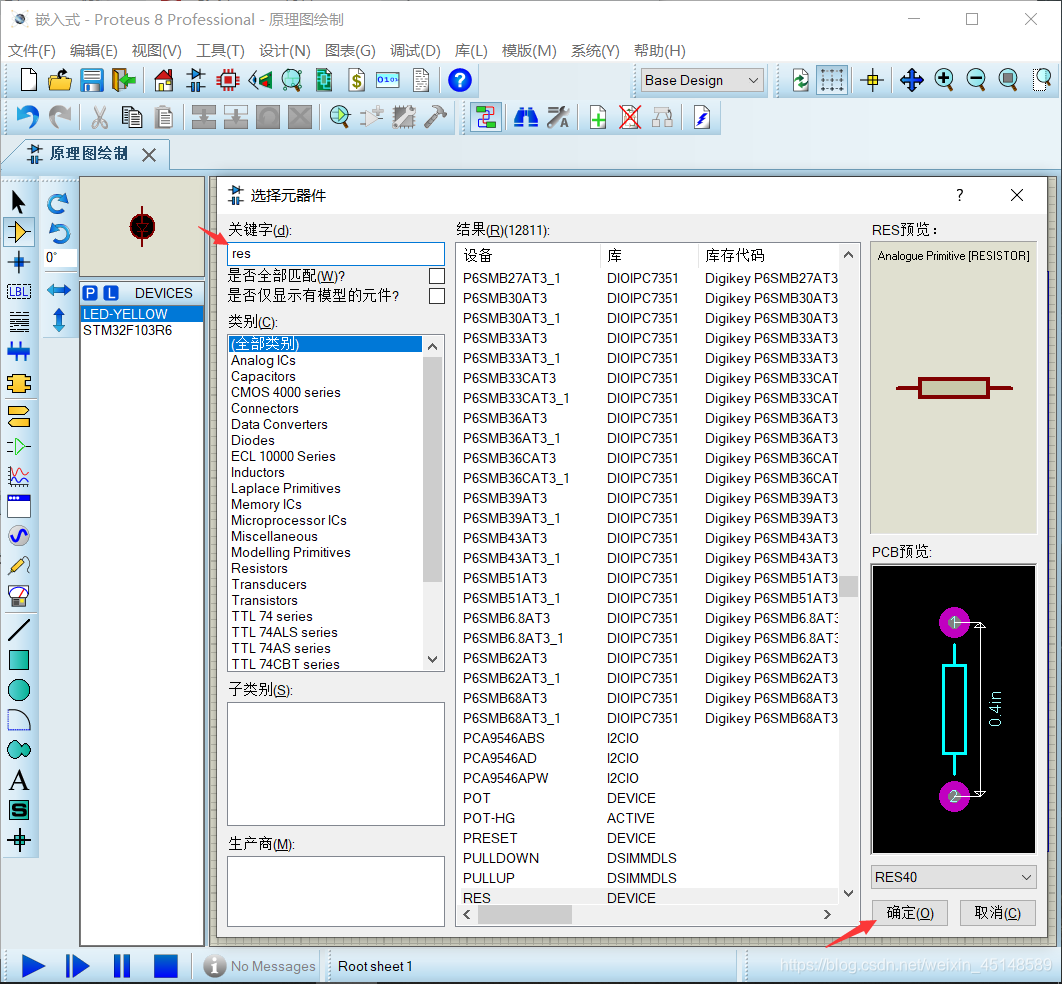Click the No Messages status indicator
1062x984 pixels.
coord(260,966)
